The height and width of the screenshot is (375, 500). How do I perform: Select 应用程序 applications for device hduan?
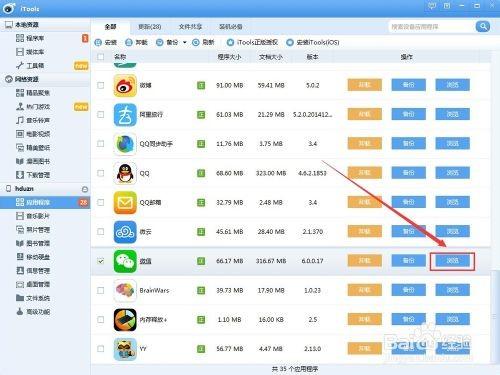point(45,202)
